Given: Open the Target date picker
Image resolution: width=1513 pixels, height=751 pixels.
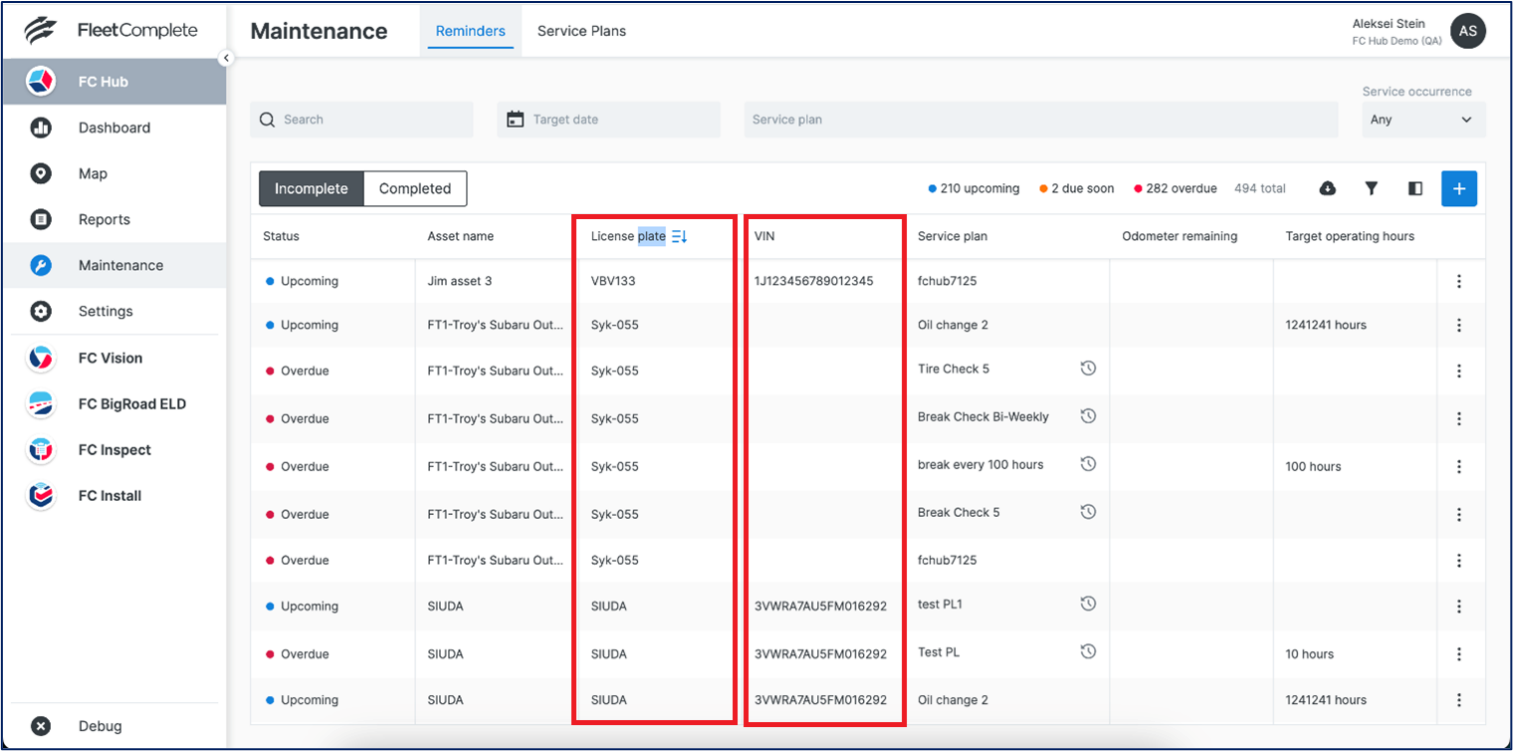Looking at the screenshot, I should point(608,119).
